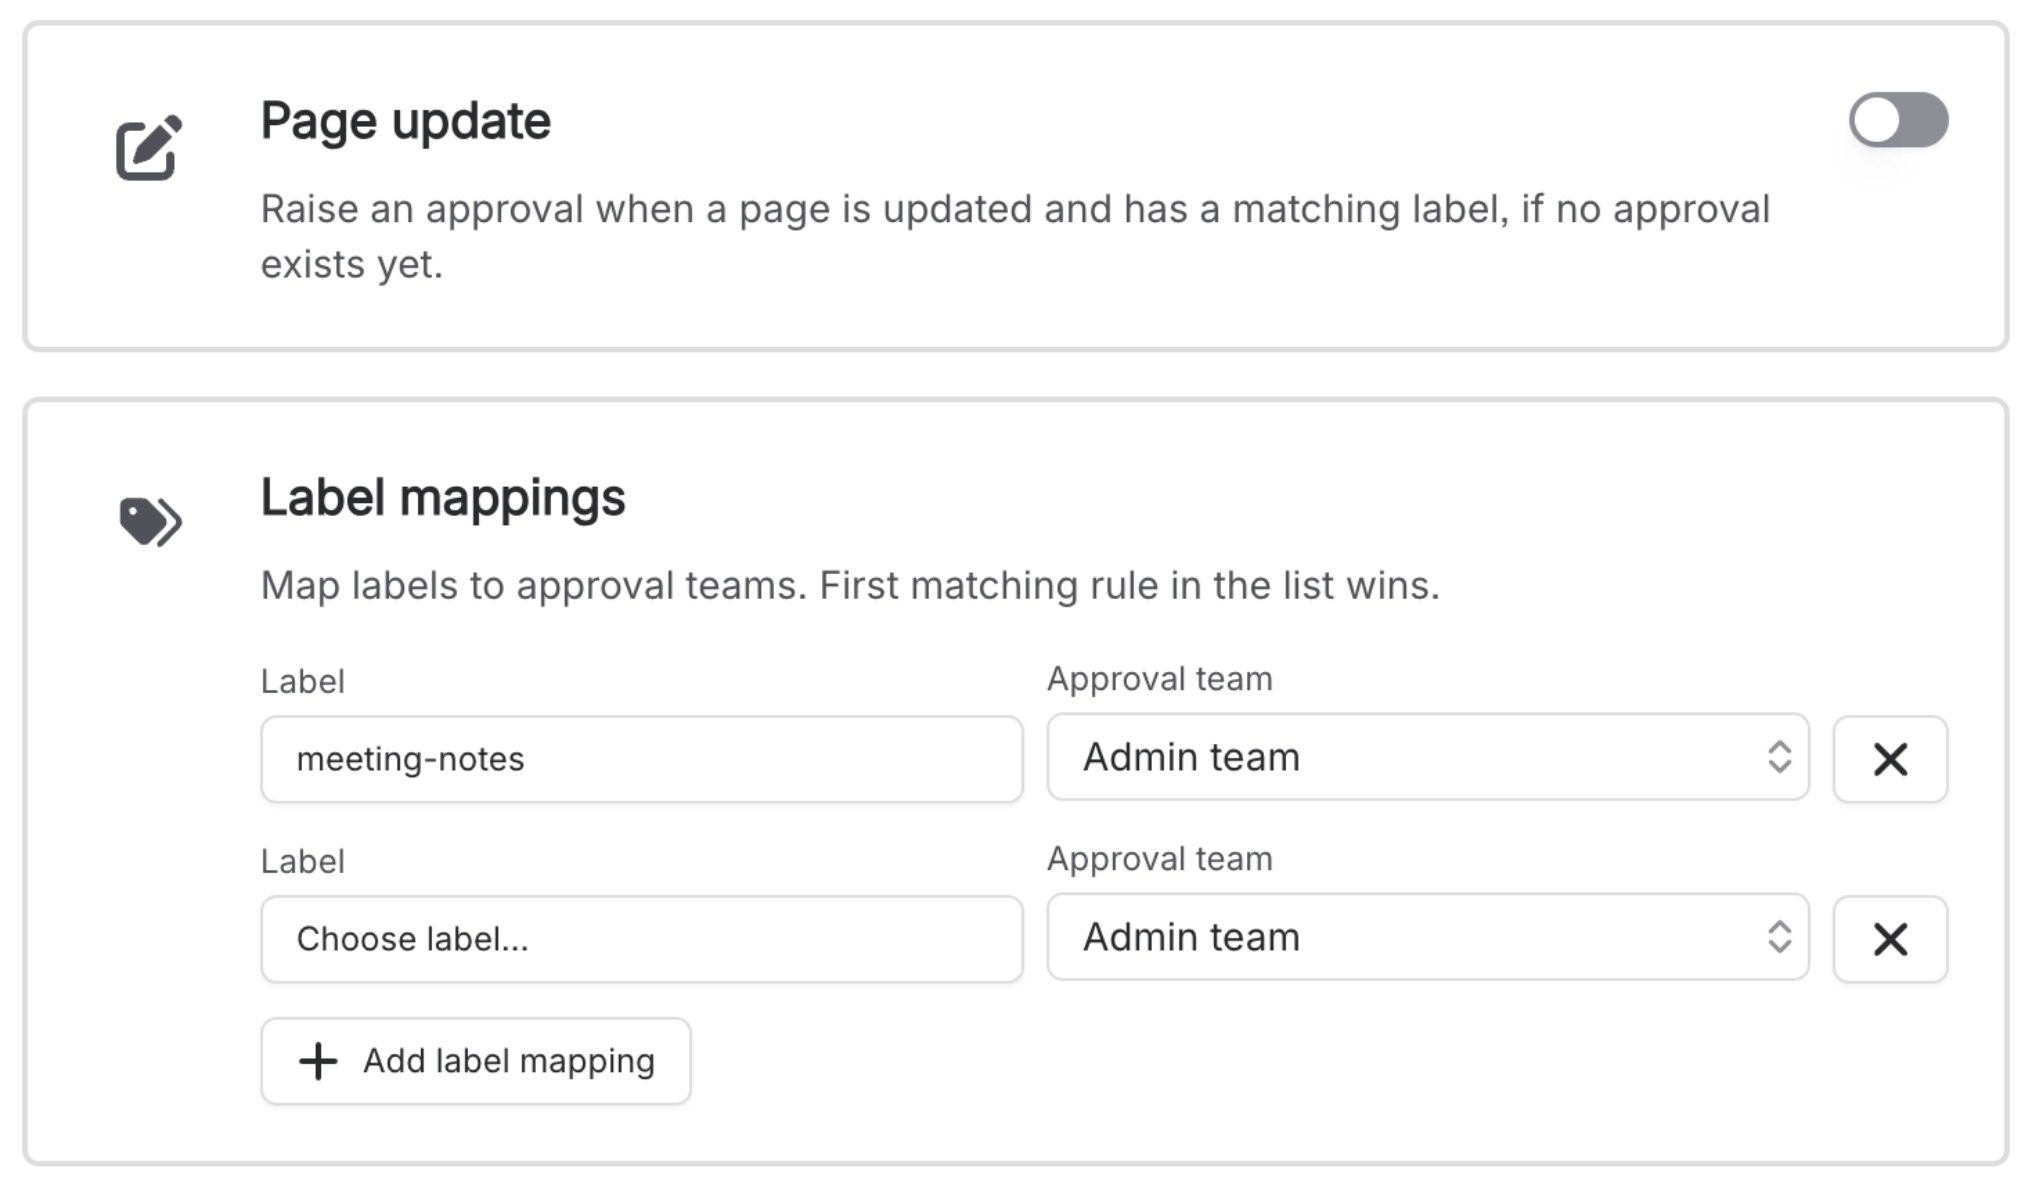Viewport: 2042px width, 1194px height.
Task: Click the Page update heading
Action: click(405, 122)
